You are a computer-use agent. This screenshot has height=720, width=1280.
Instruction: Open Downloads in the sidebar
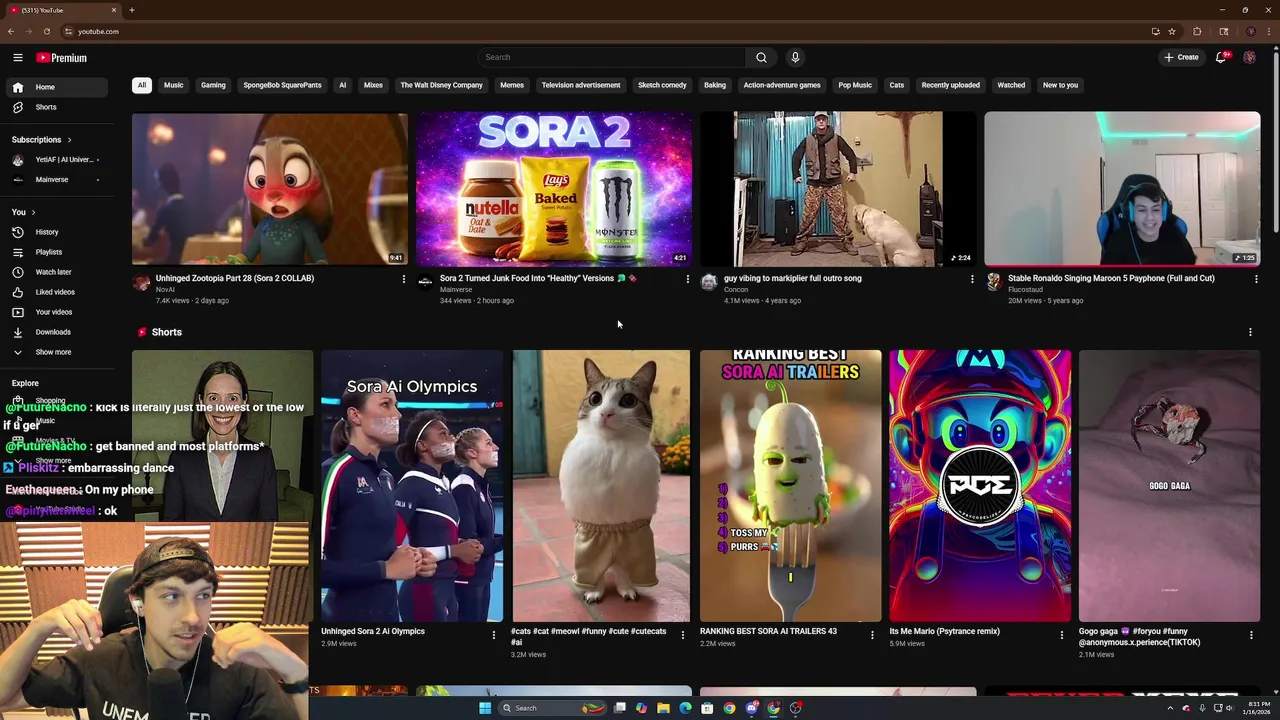point(55,332)
